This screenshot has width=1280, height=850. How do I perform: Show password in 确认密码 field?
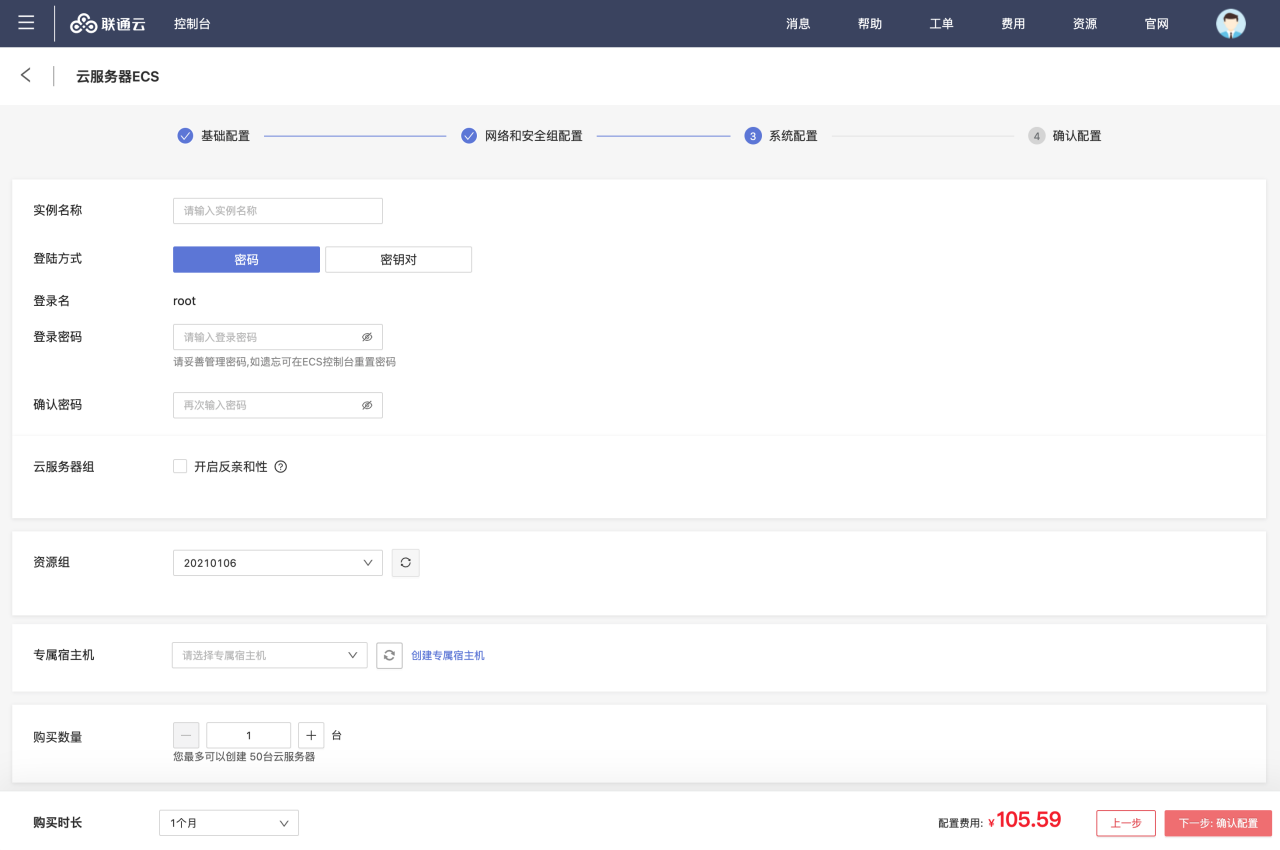click(367, 405)
